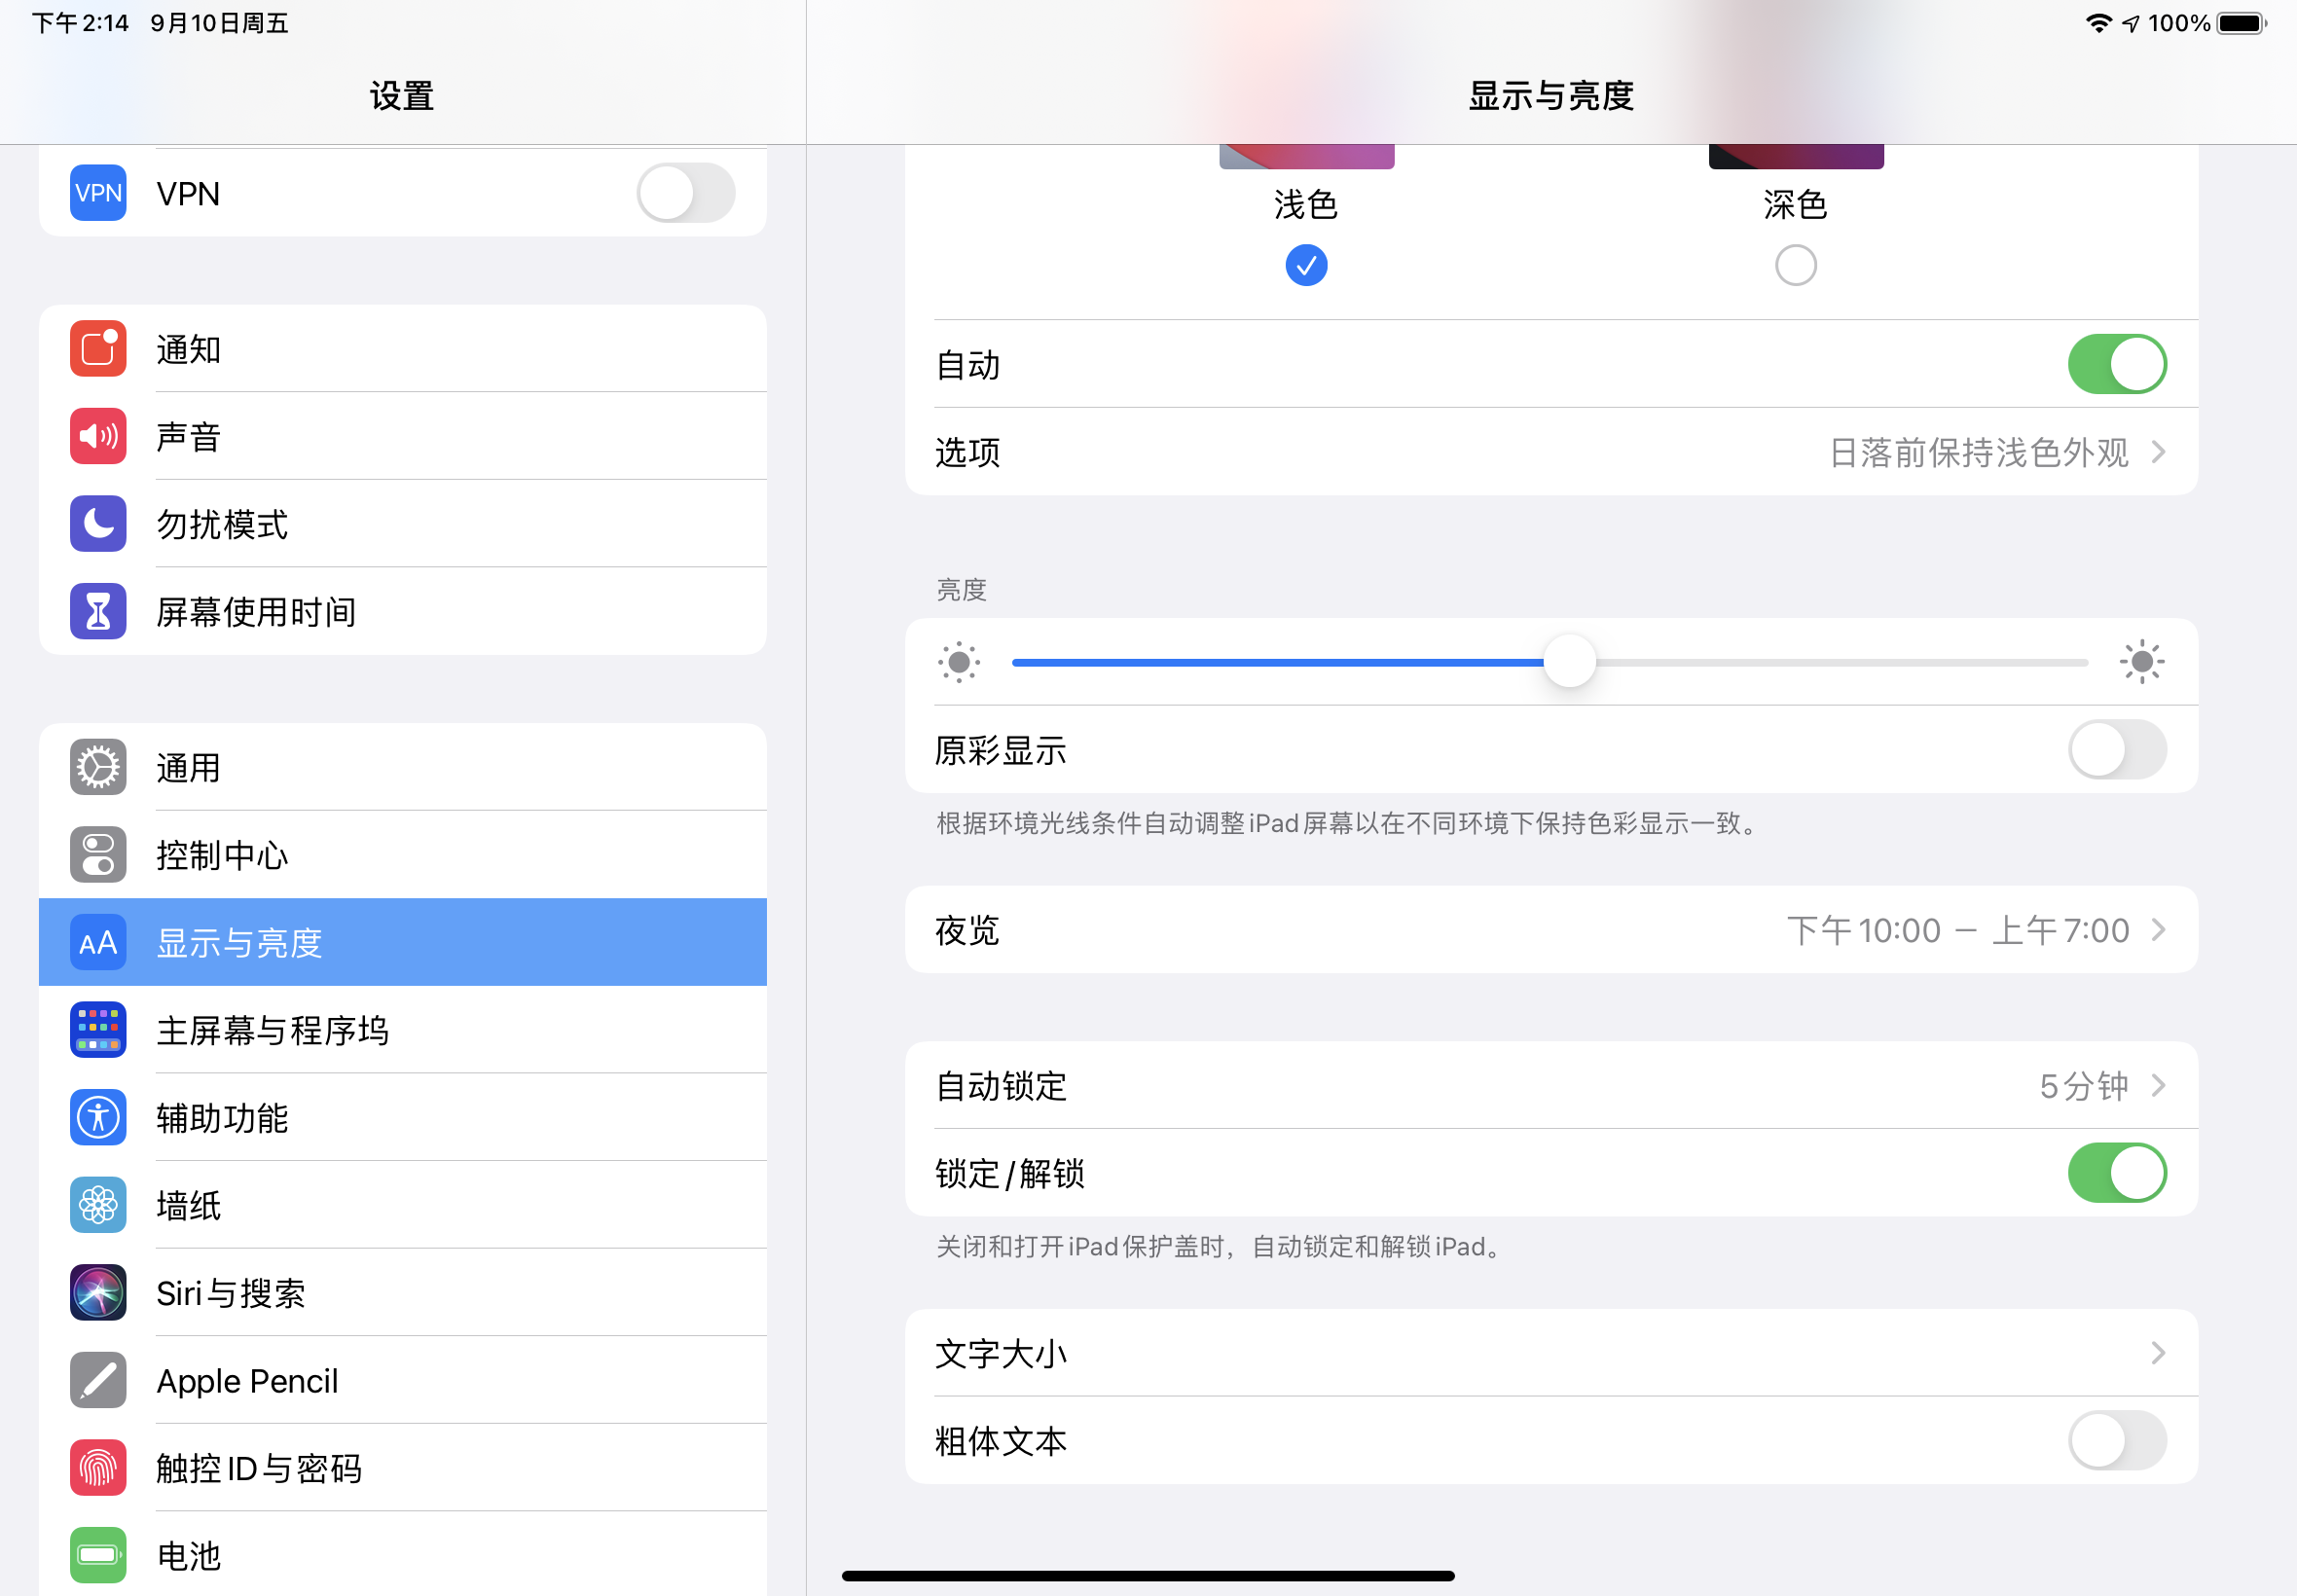The image size is (2297, 1596).
Task: Tap the Sounds (声音) speaker icon
Action: [98, 436]
